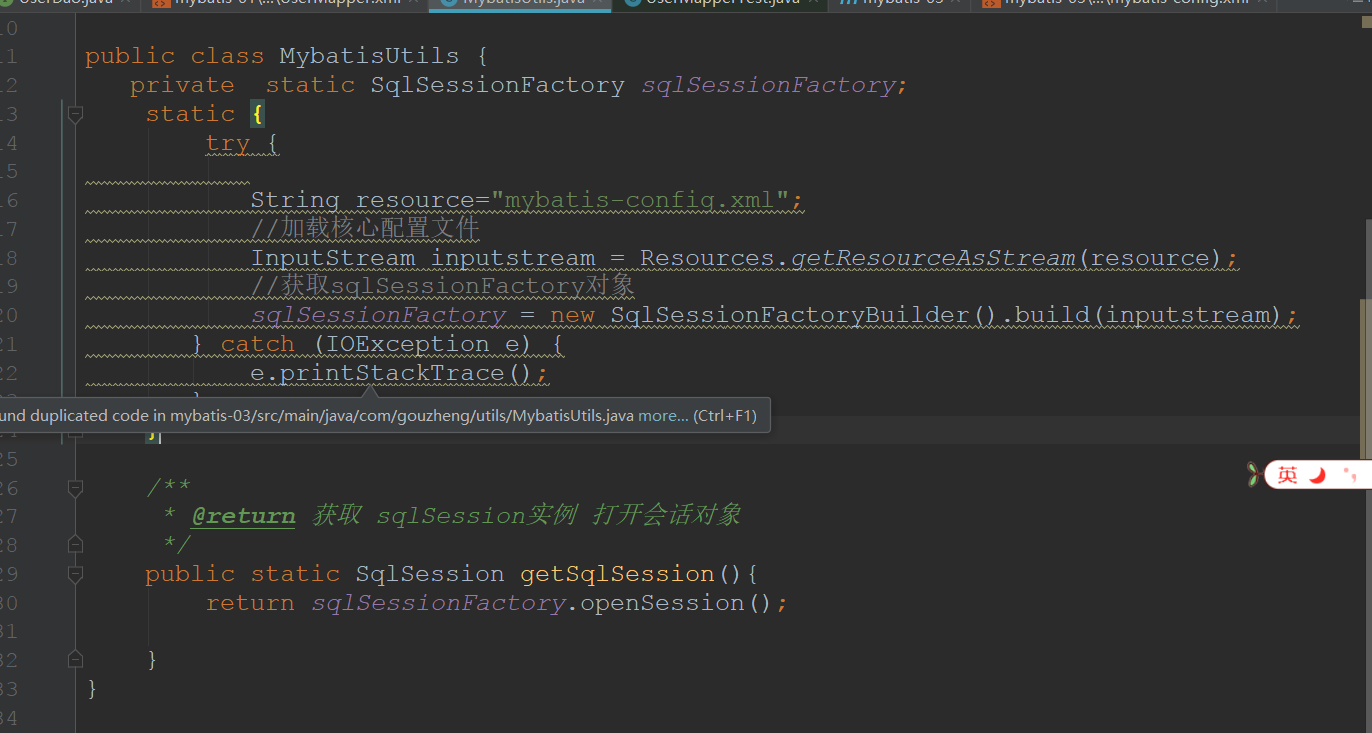Click the IME '英' language indicator
This screenshot has width=1372, height=733.
[1287, 475]
